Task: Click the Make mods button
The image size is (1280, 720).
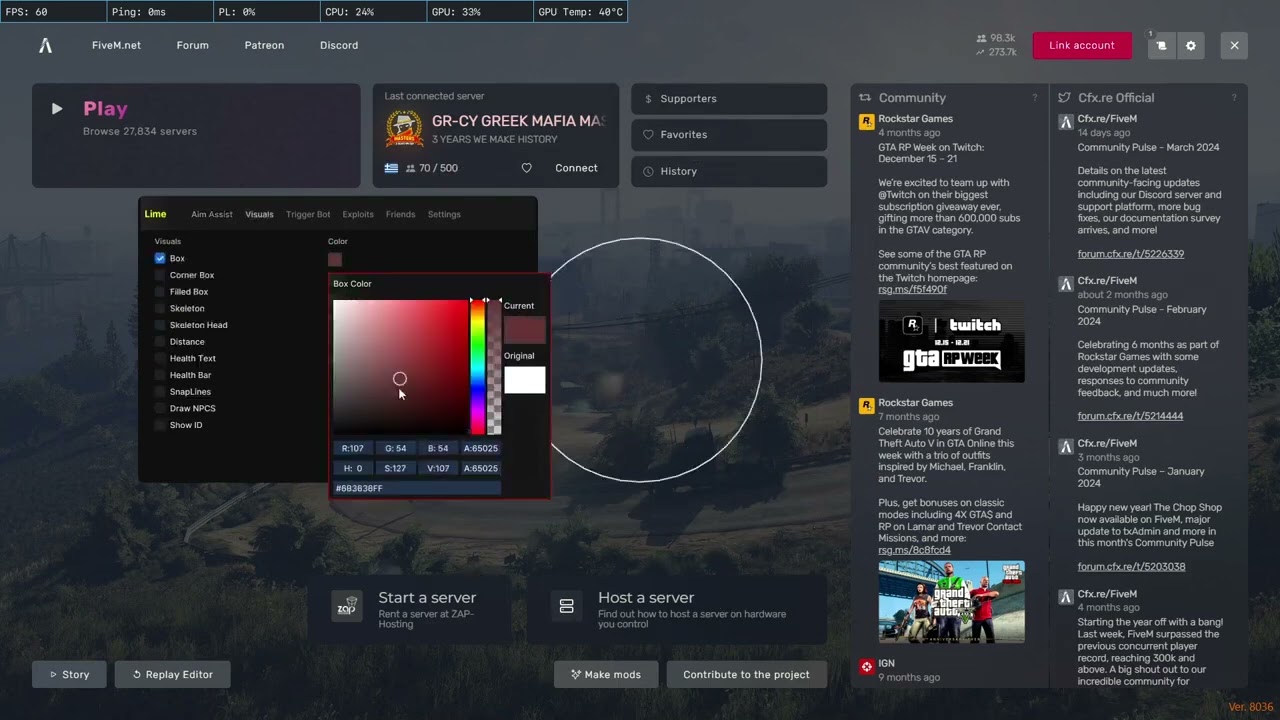Action: click(606, 674)
